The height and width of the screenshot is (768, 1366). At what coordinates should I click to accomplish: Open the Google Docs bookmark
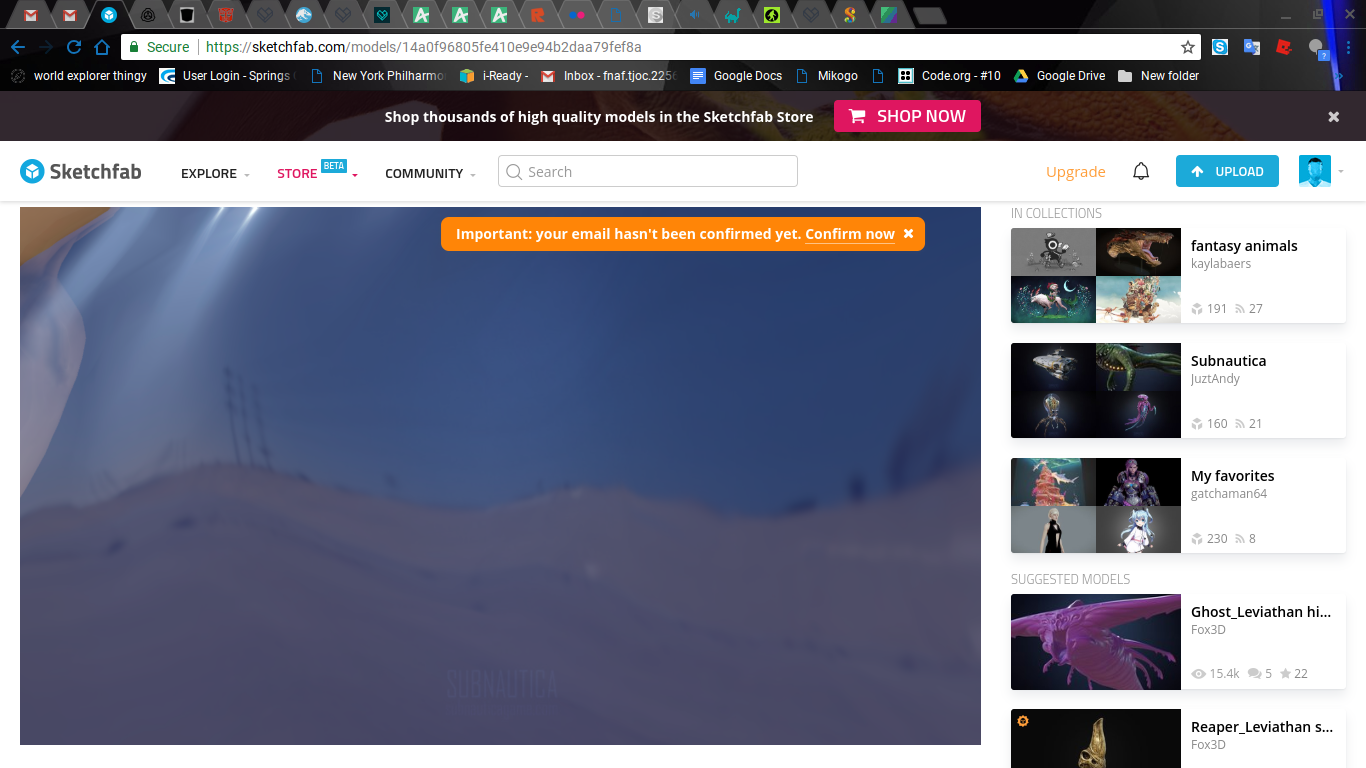736,76
